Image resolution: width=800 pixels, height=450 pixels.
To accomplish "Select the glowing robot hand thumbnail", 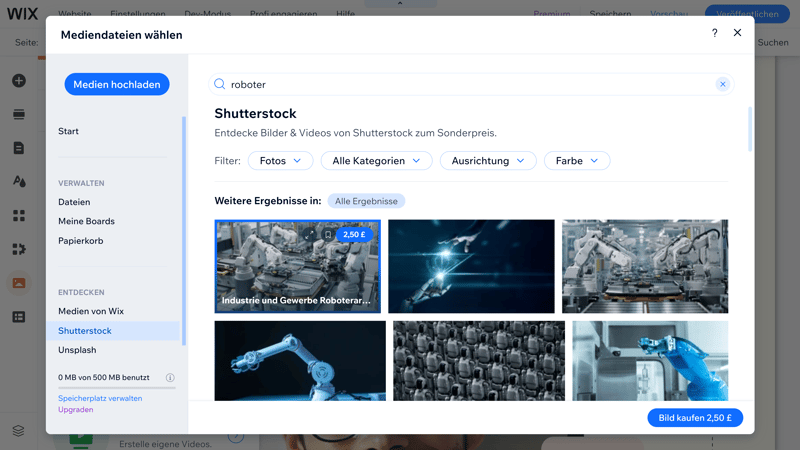I will point(471,266).
